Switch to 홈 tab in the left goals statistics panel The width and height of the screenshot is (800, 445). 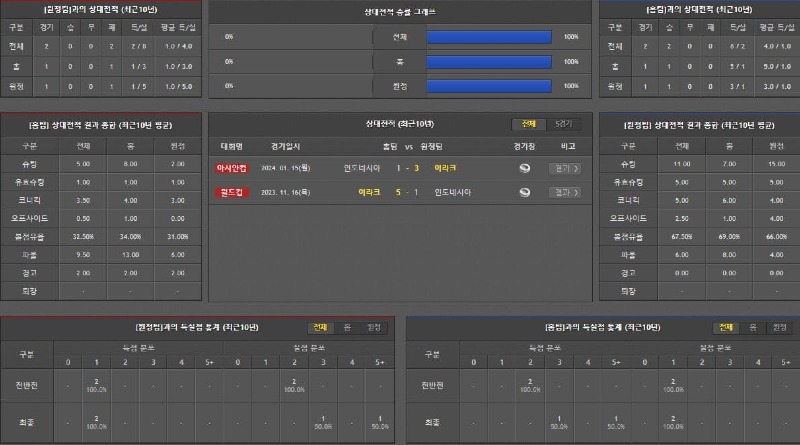[347, 327]
